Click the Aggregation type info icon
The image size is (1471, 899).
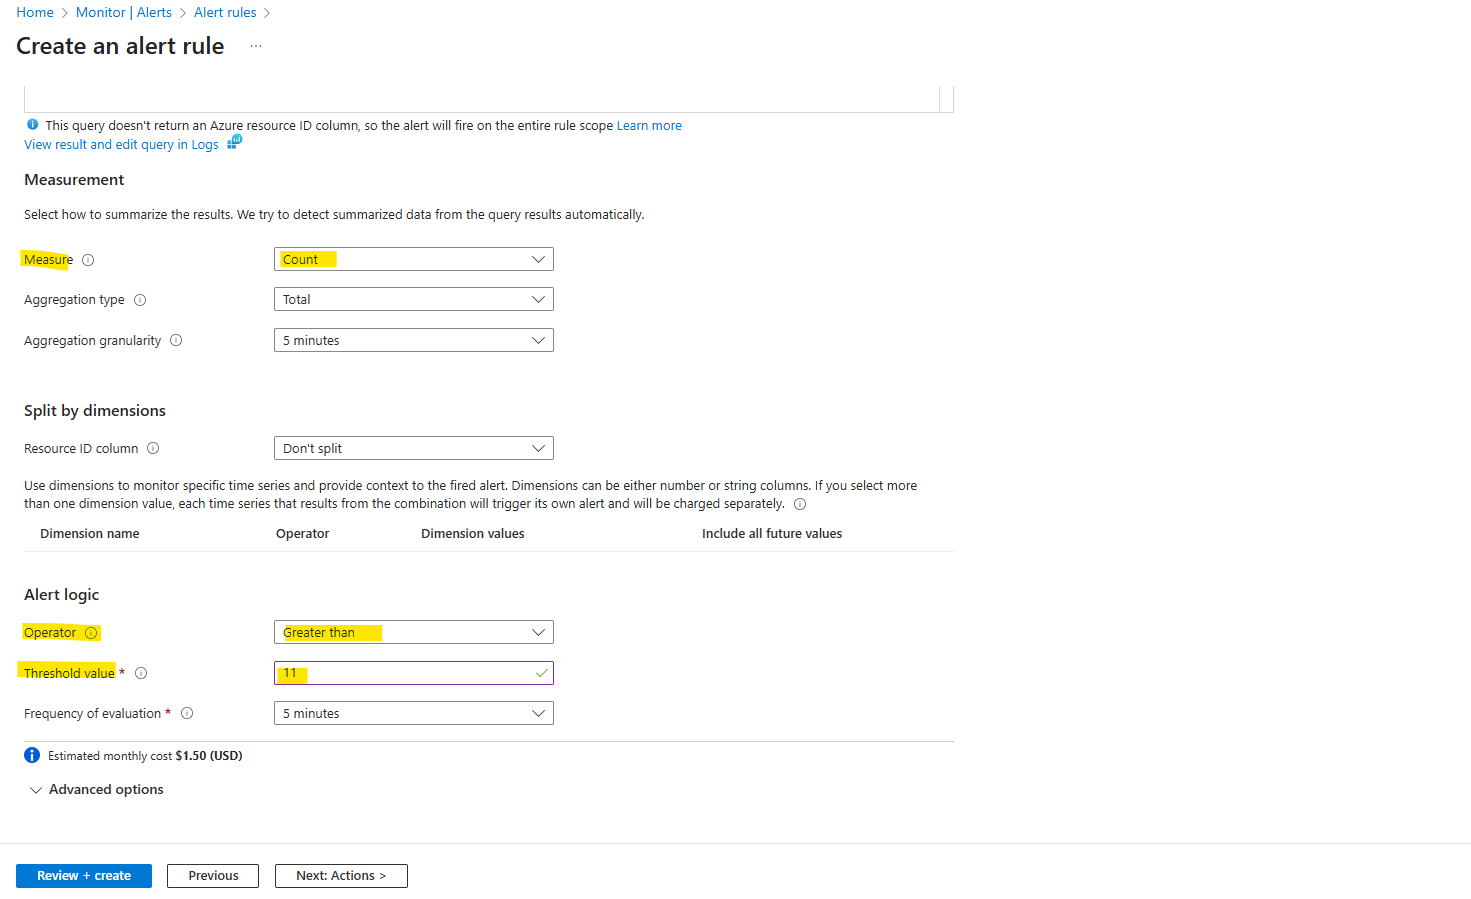(140, 300)
